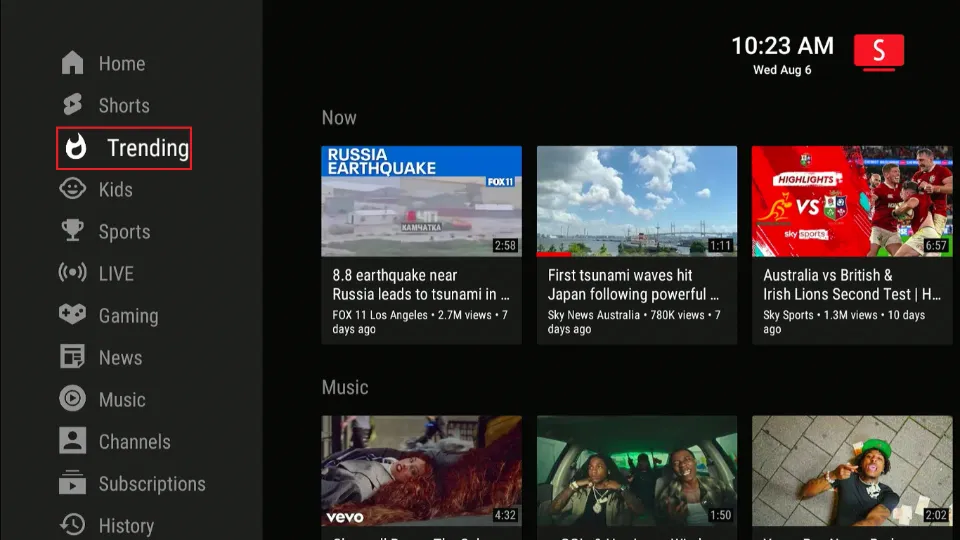Click the LIVE broadcast signal icon
Screen dimensions: 960x540
[72, 272]
